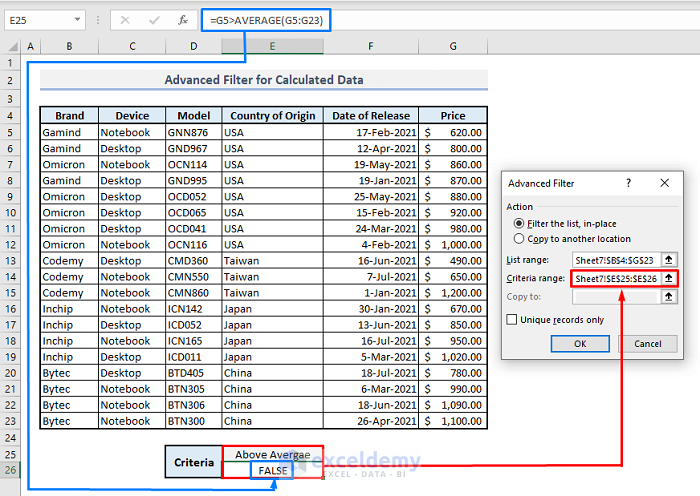
Task: Click the Insert Function fx icon
Action: coord(183,19)
